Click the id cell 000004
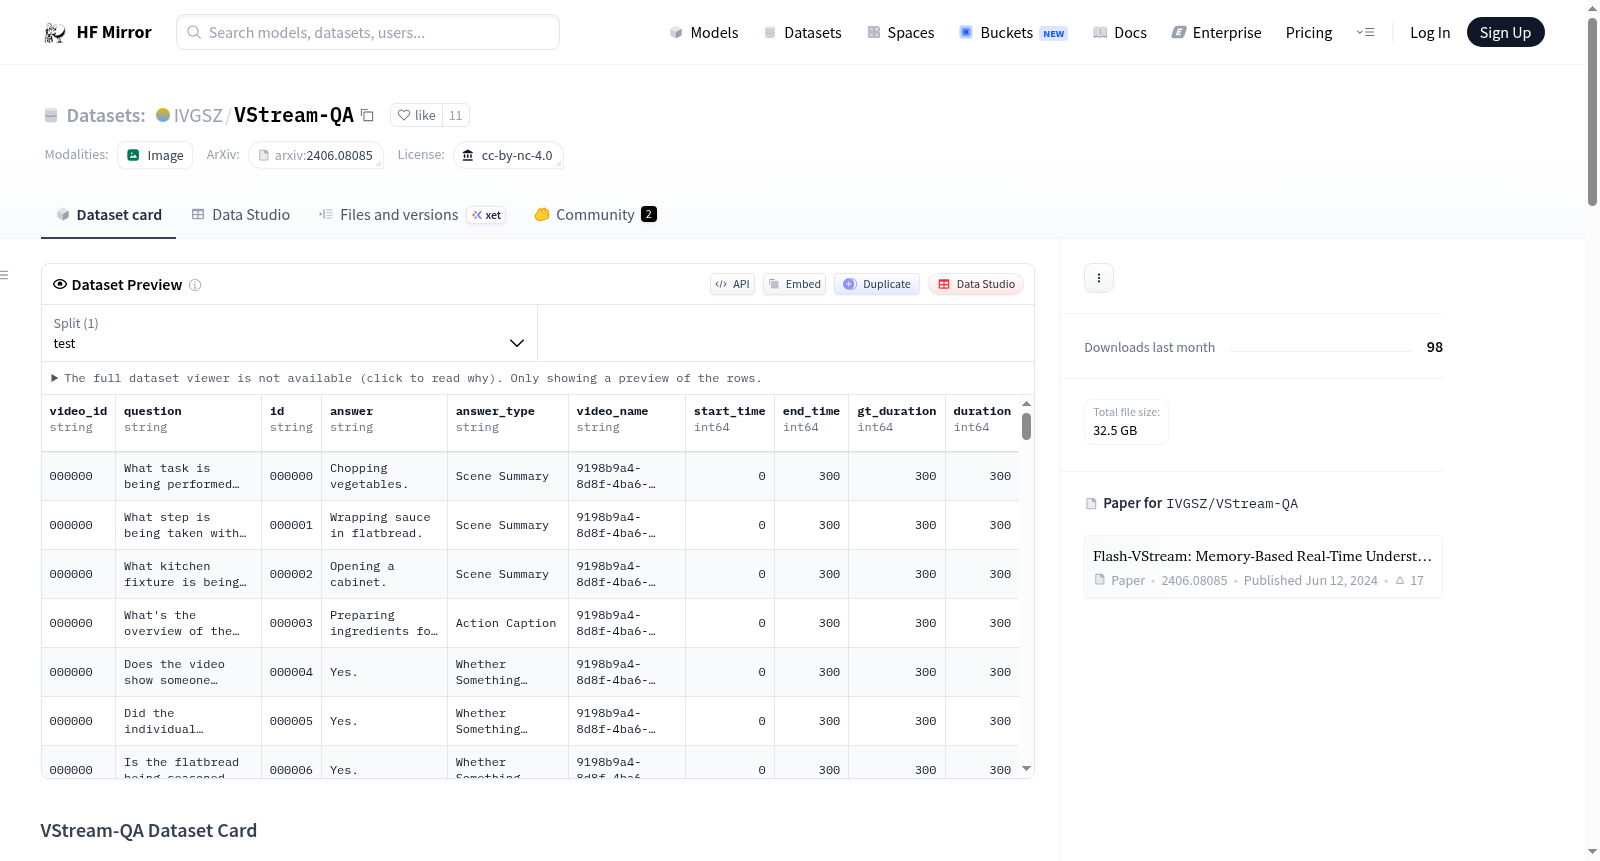The height and width of the screenshot is (861, 1600). pos(291,673)
